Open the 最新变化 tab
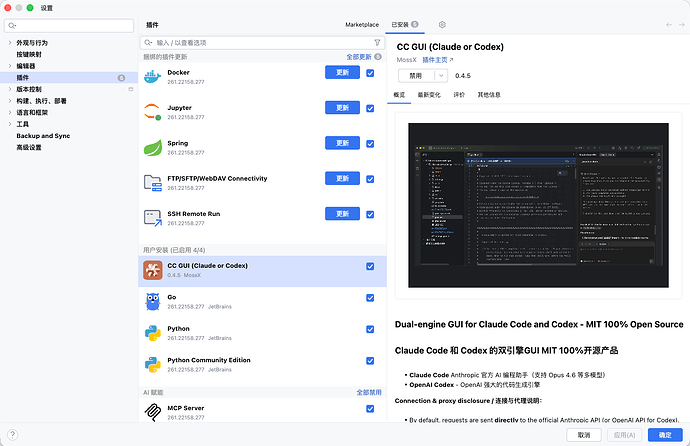This screenshot has height=446, width=690. pyautogui.click(x=429, y=95)
